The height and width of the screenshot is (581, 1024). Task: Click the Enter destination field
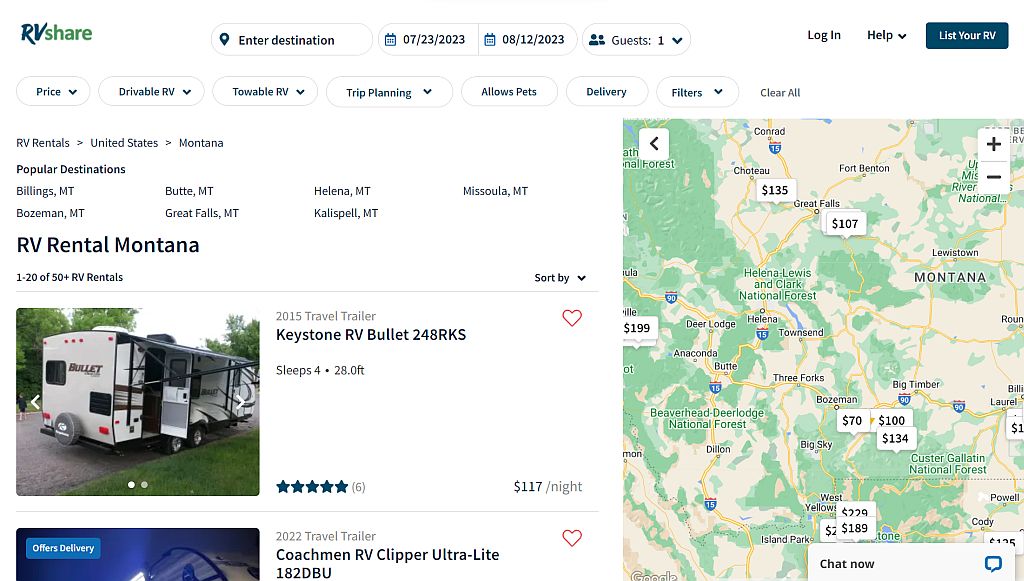pyautogui.click(x=292, y=40)
